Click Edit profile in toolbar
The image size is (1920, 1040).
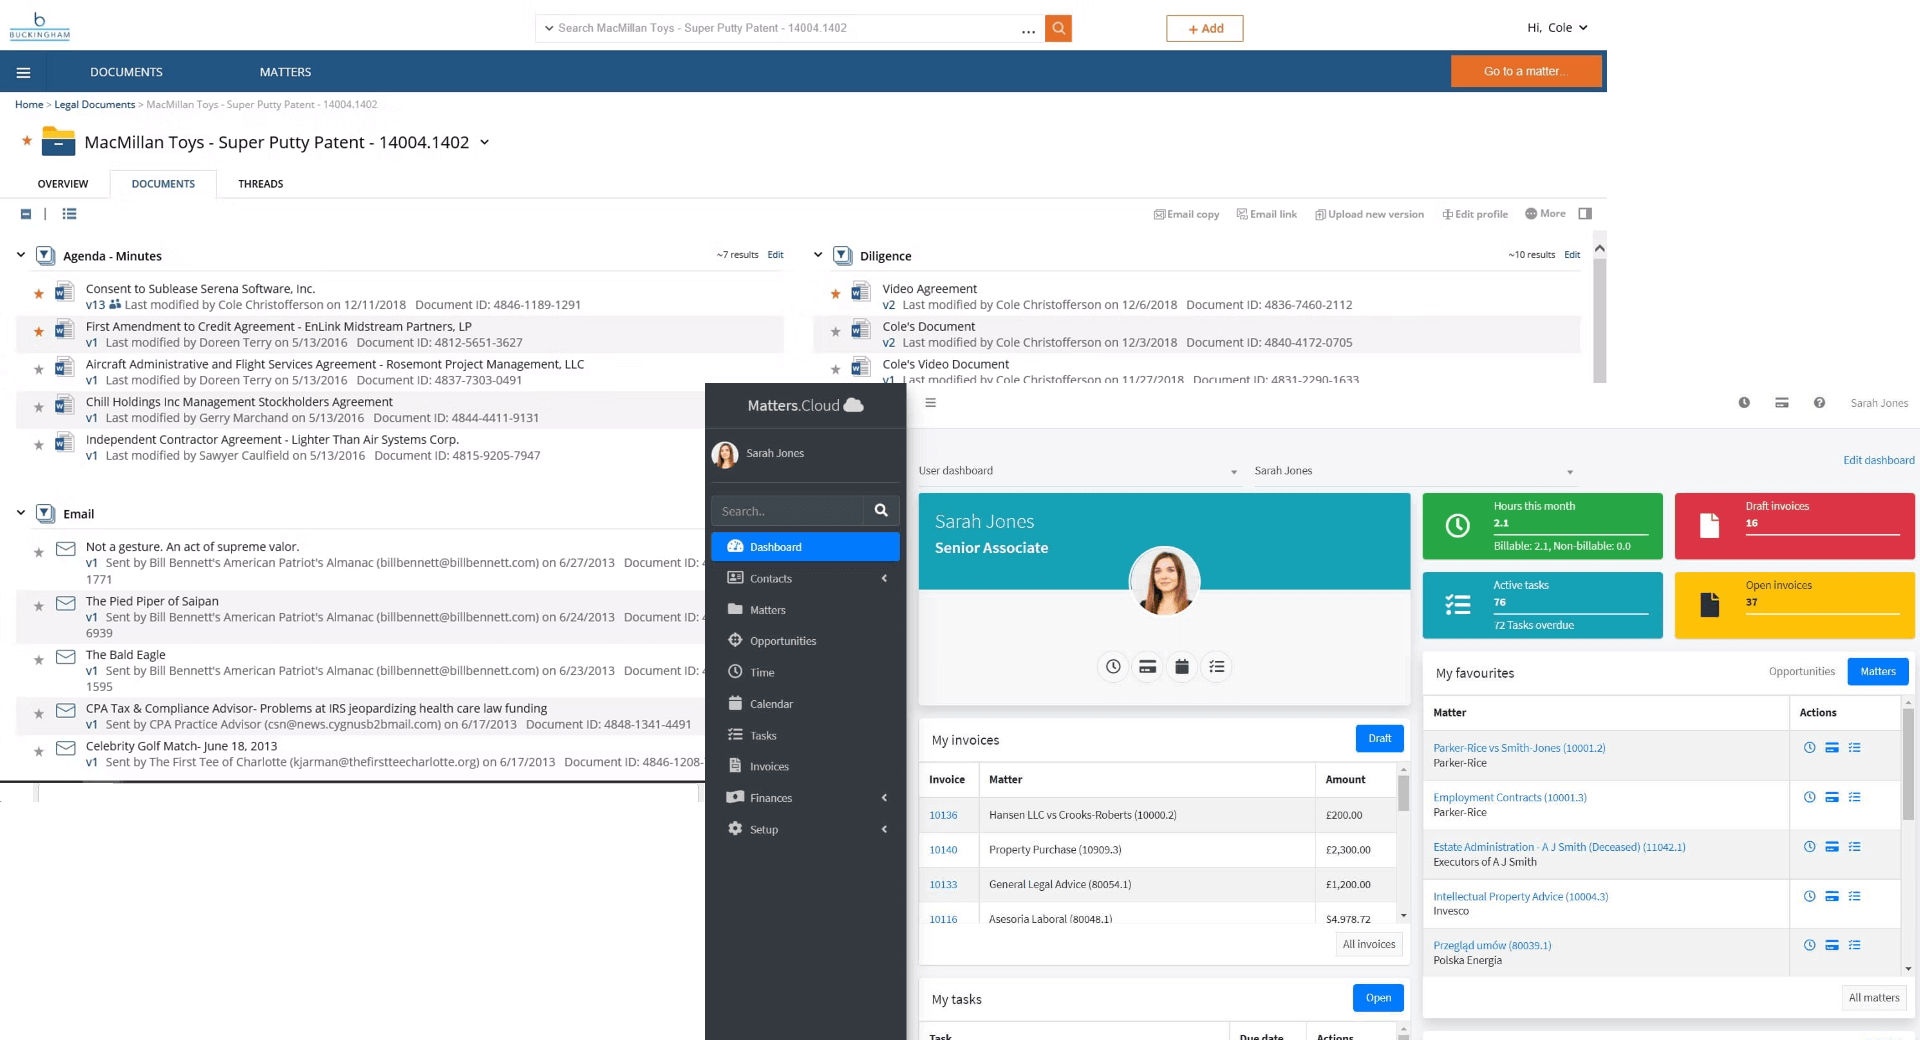1475,214
